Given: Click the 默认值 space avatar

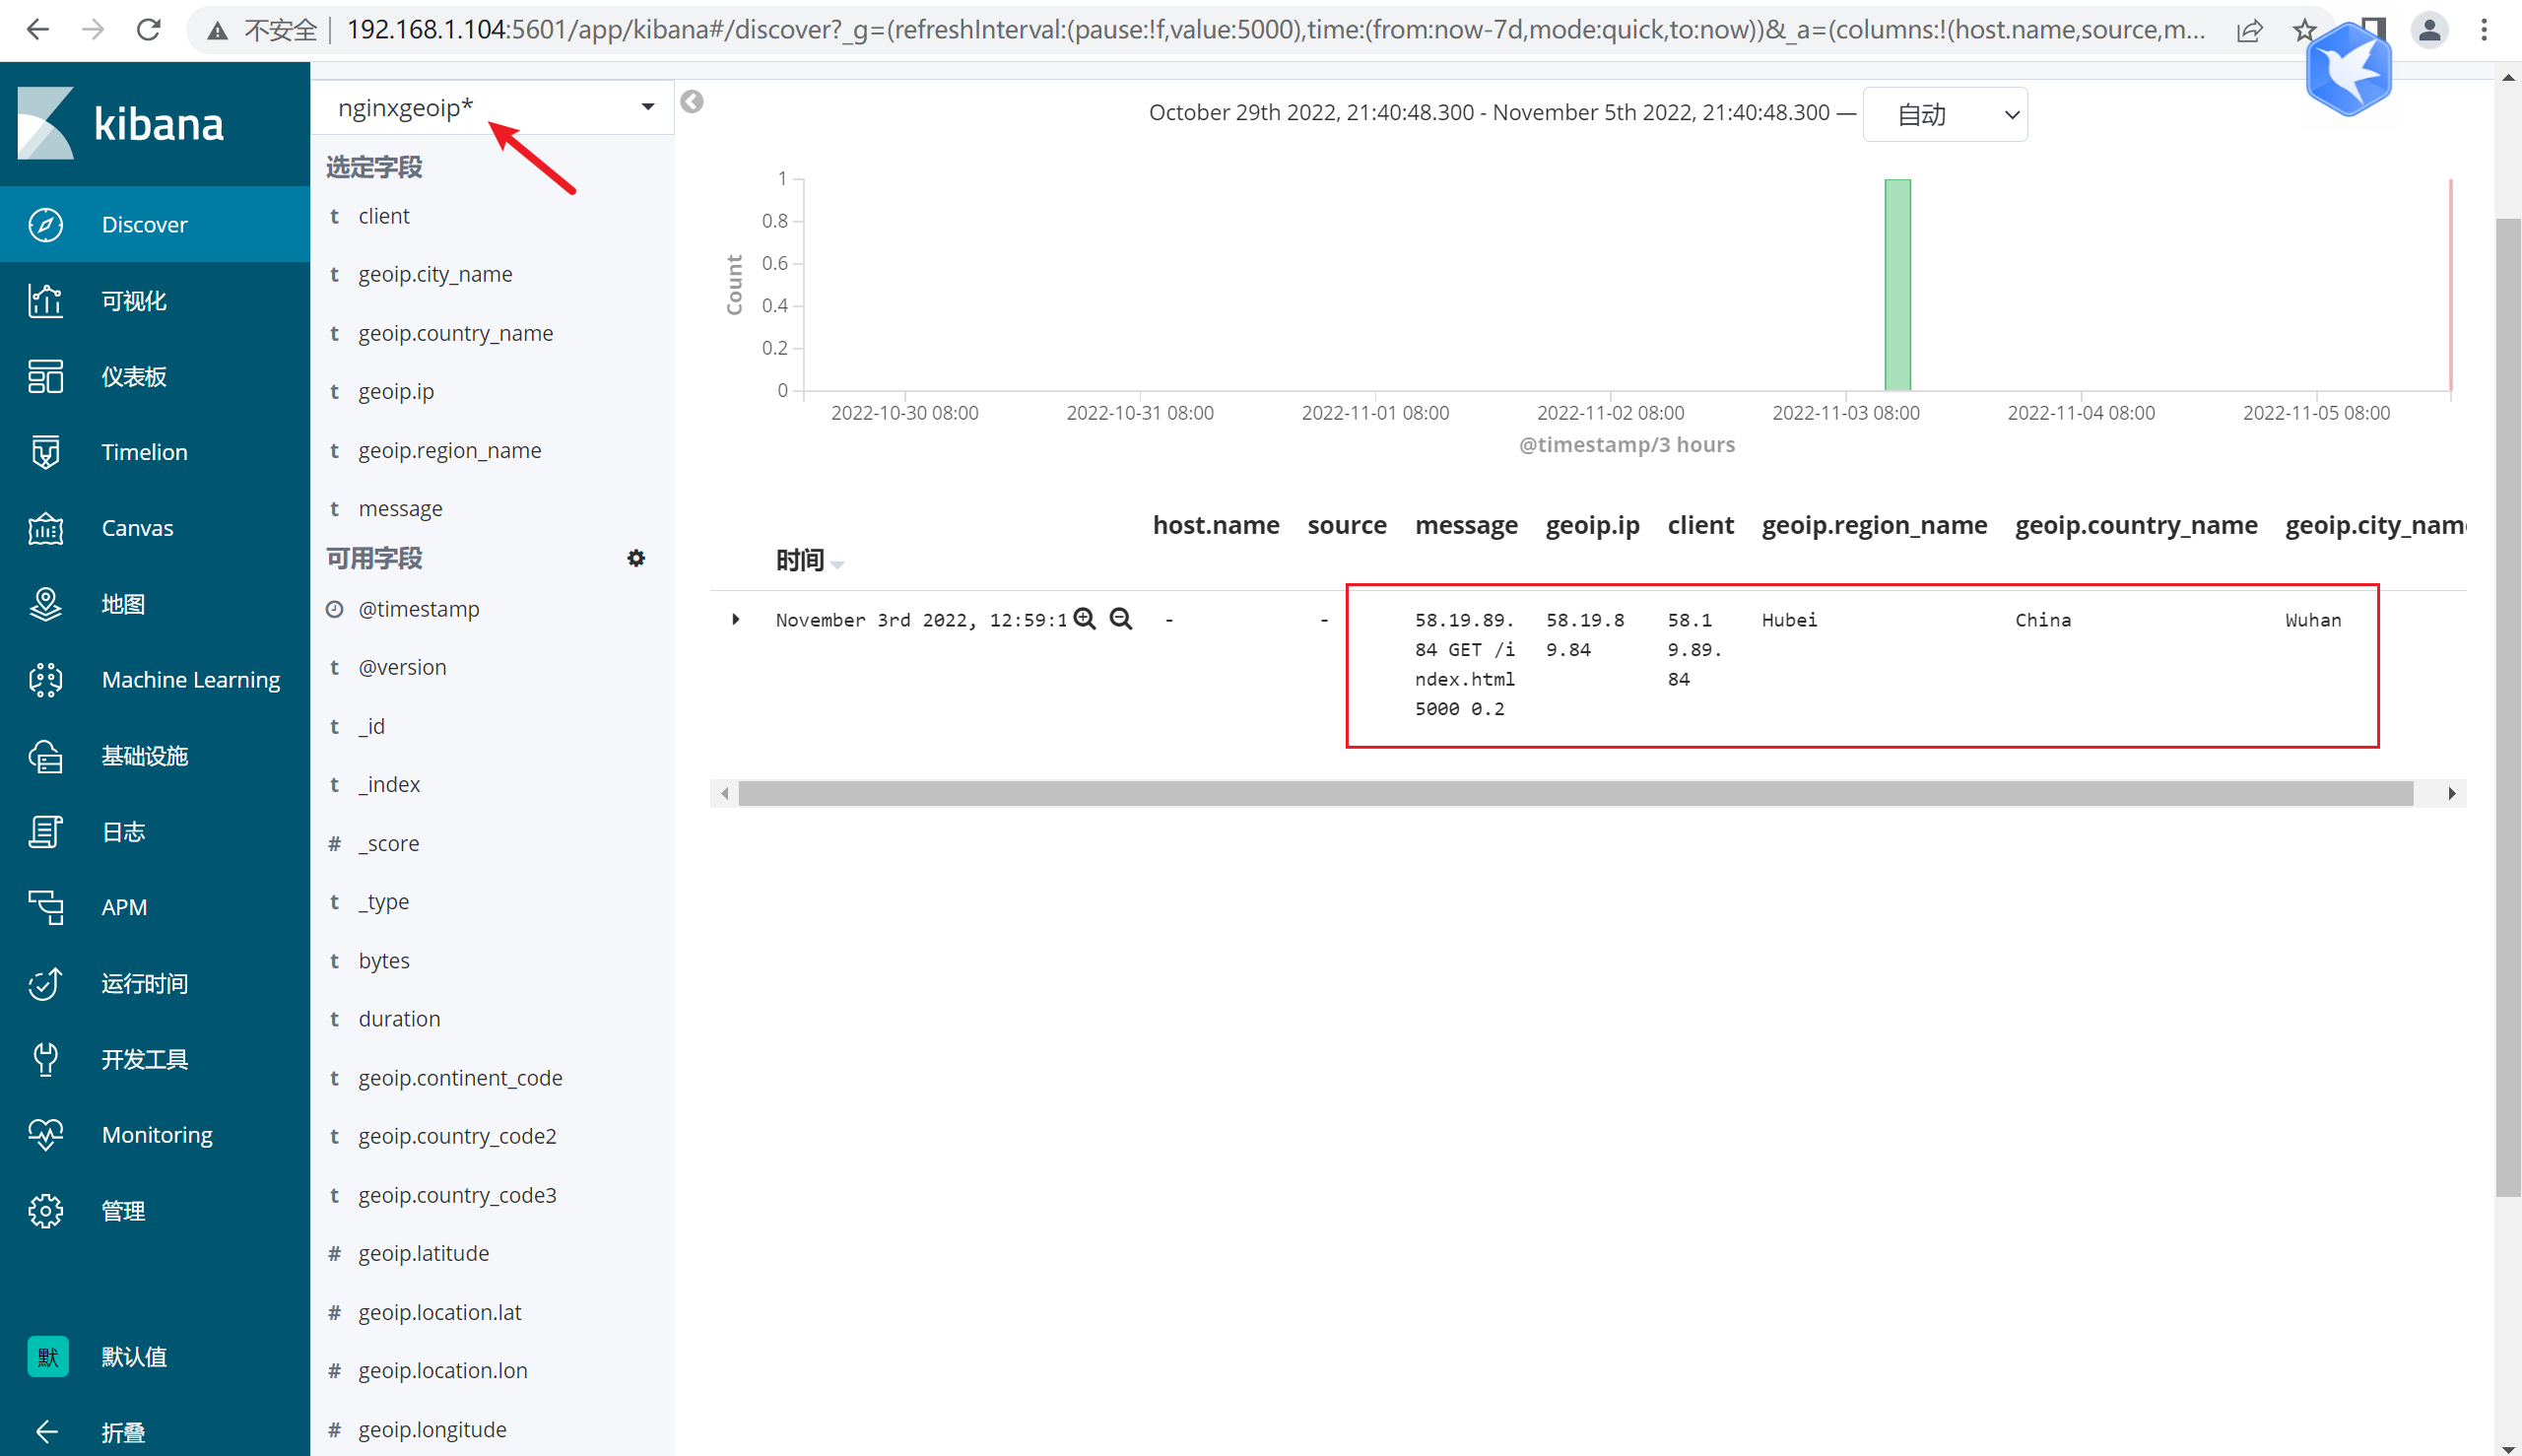Looking at the screenshot, I should (x=48, y=1357).
